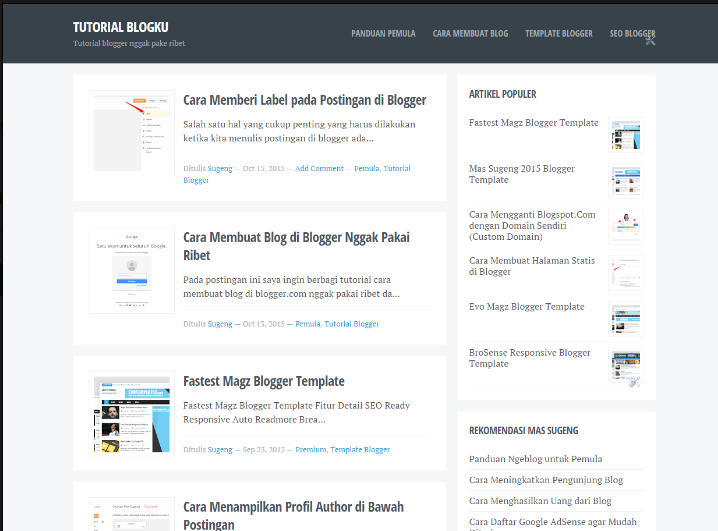The height and width of the screenshot is (531, 718).
Task: Open popular article Evo Magz Blogger Template
Action: [527, 306]
